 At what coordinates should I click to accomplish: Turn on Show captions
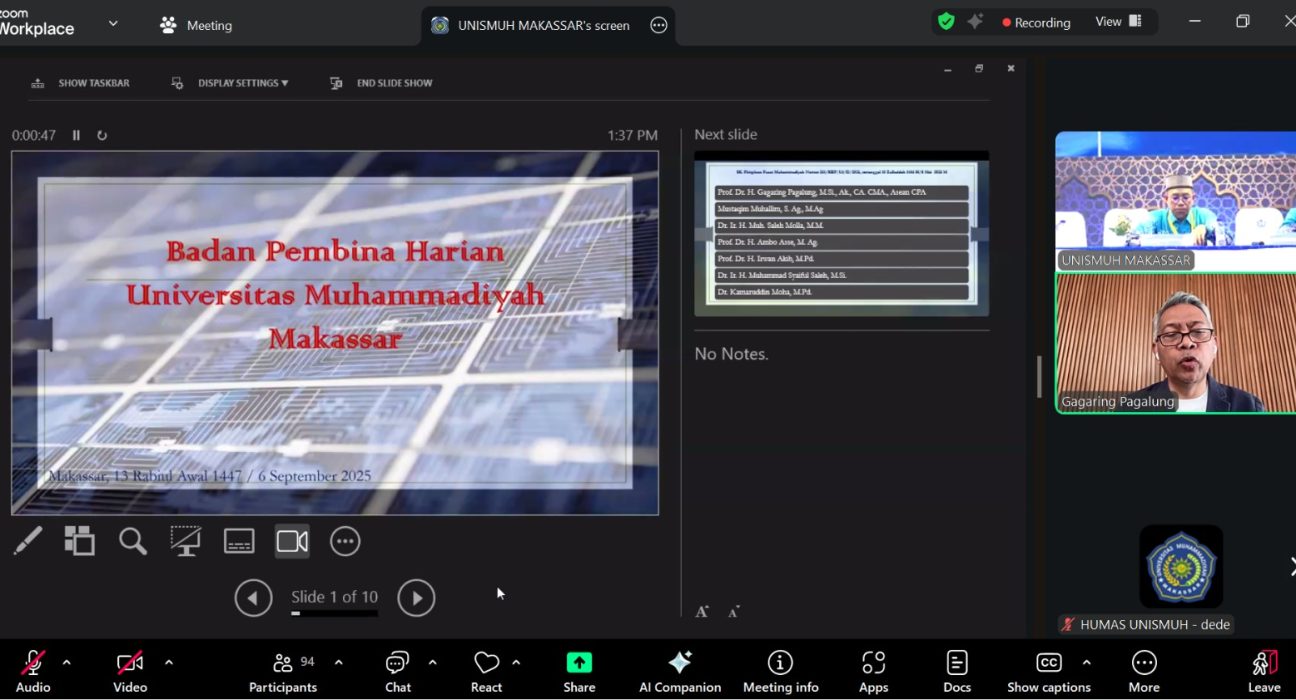click(x=1049, y=671)
